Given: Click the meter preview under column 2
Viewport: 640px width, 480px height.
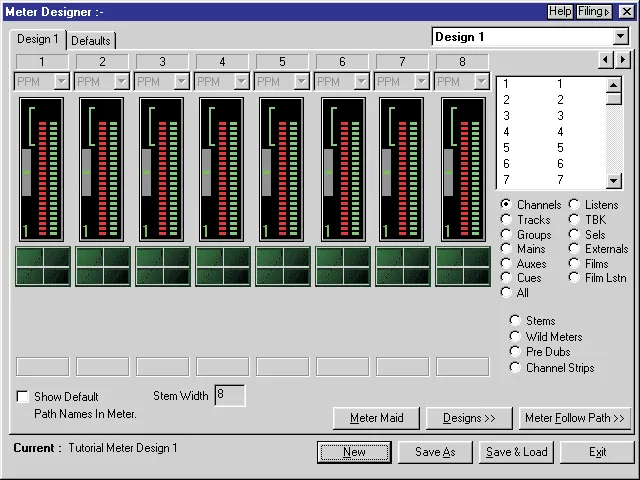Looking at the screenshot, I should pyautogui.click(x=102, y=169).
